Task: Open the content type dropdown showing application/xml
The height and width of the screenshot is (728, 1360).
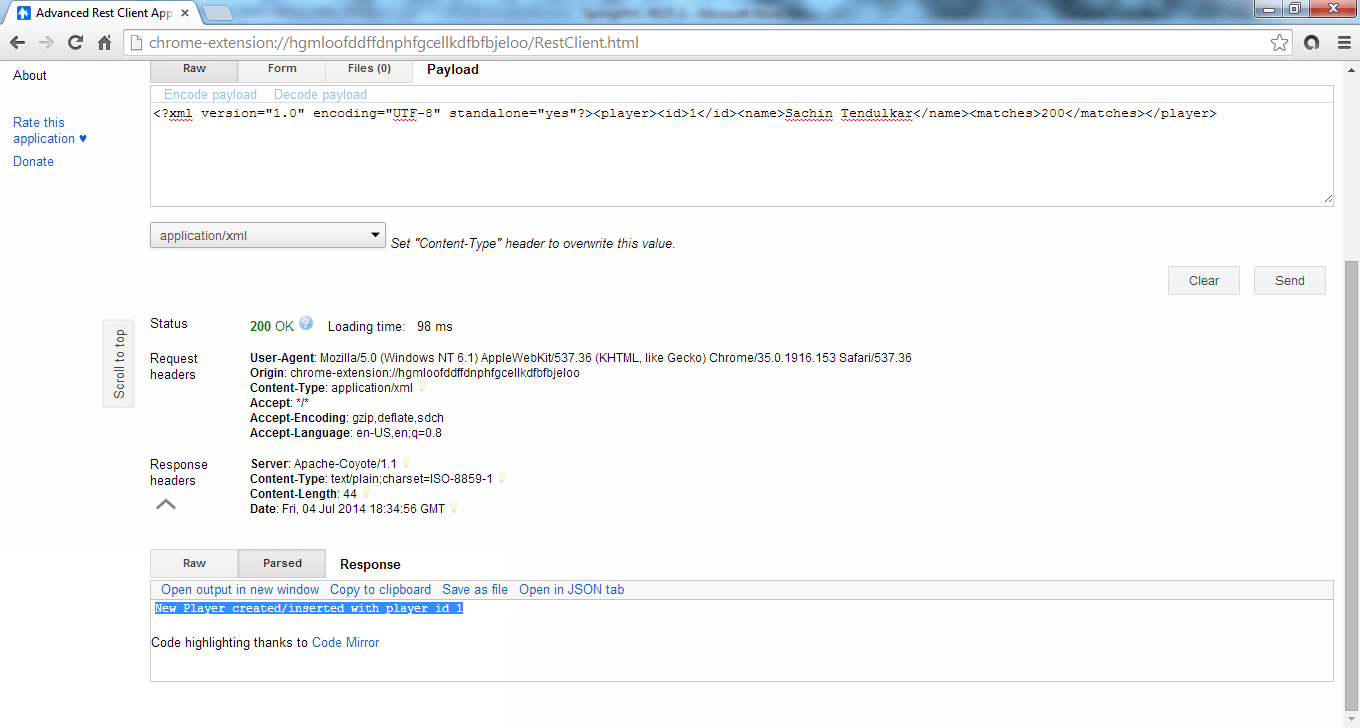Action: [267, 235]
